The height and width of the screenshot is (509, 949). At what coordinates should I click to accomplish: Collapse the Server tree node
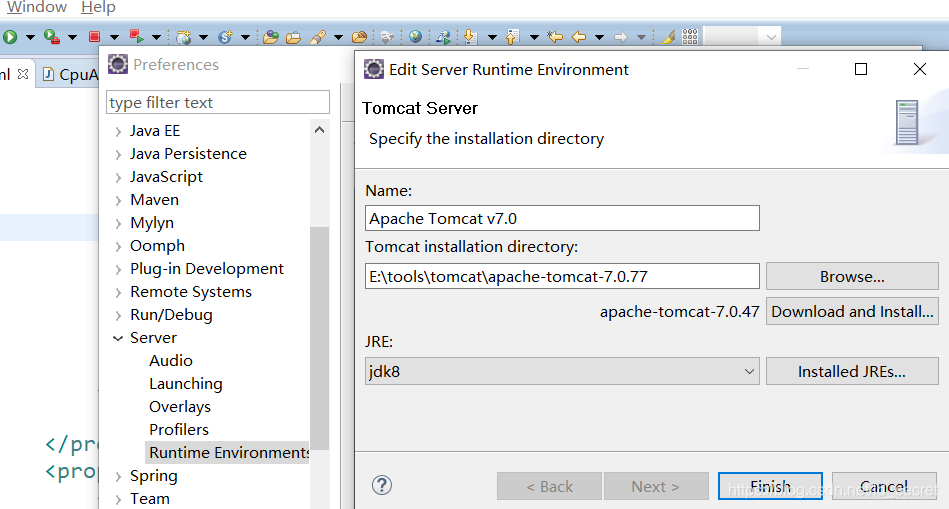click(x=118, y=338)
